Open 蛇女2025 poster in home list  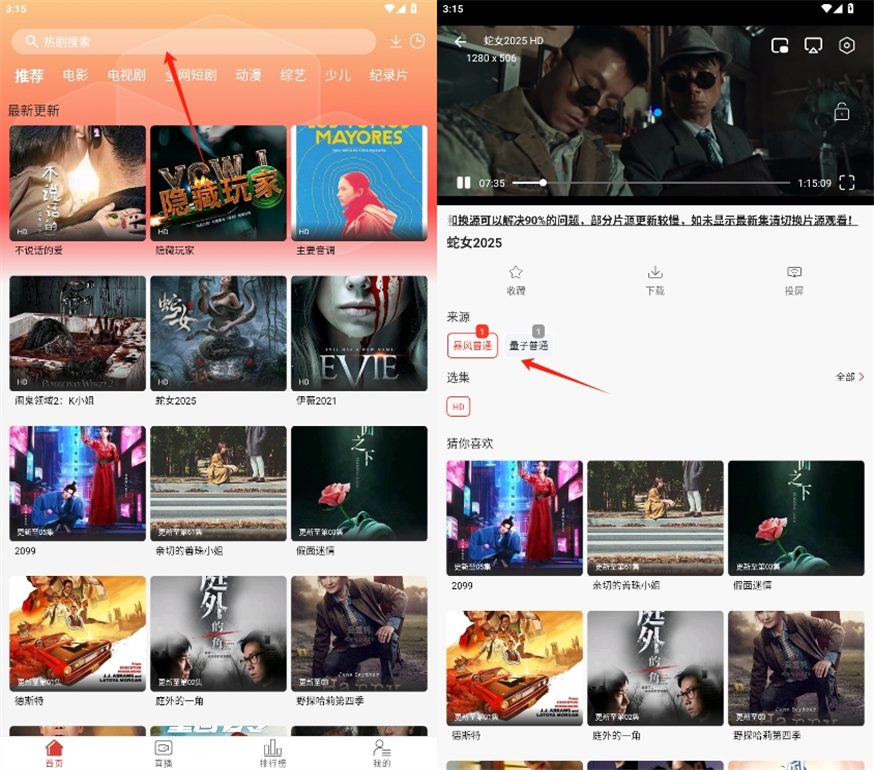point(218,333)
